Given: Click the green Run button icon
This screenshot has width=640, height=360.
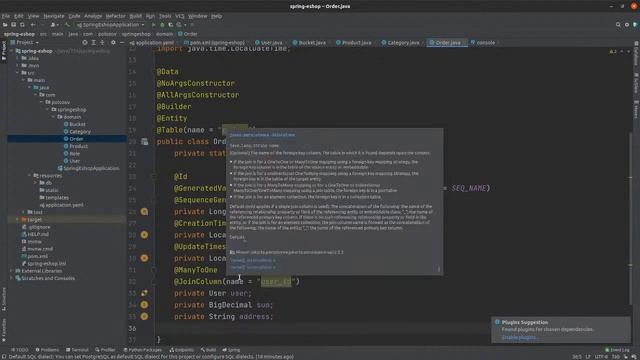Looking at the screenshot, I should coord(153,25).
